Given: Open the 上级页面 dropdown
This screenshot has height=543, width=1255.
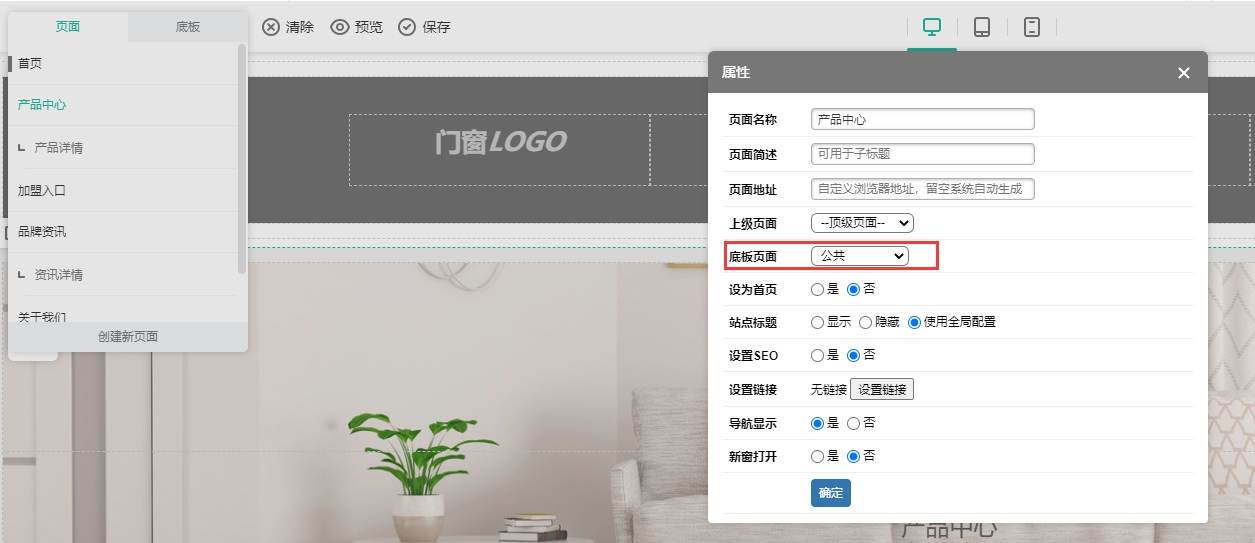Looking at the screenshot, I should tap(862, 223).
